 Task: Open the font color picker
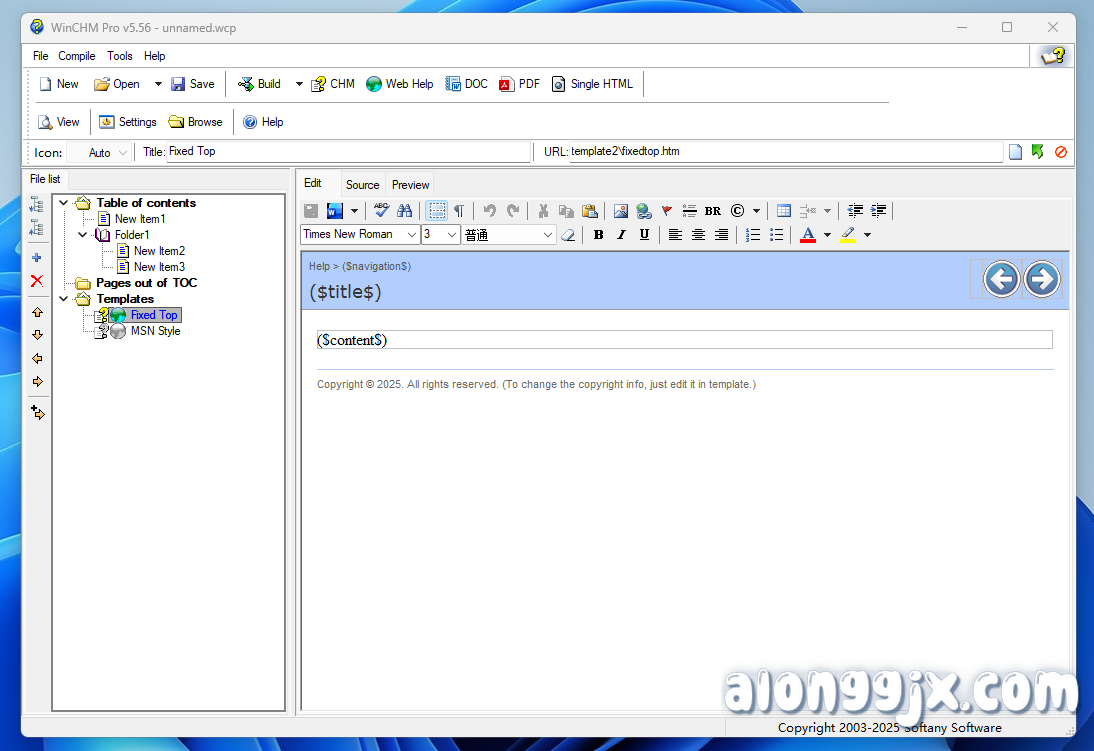click(808, 234)
